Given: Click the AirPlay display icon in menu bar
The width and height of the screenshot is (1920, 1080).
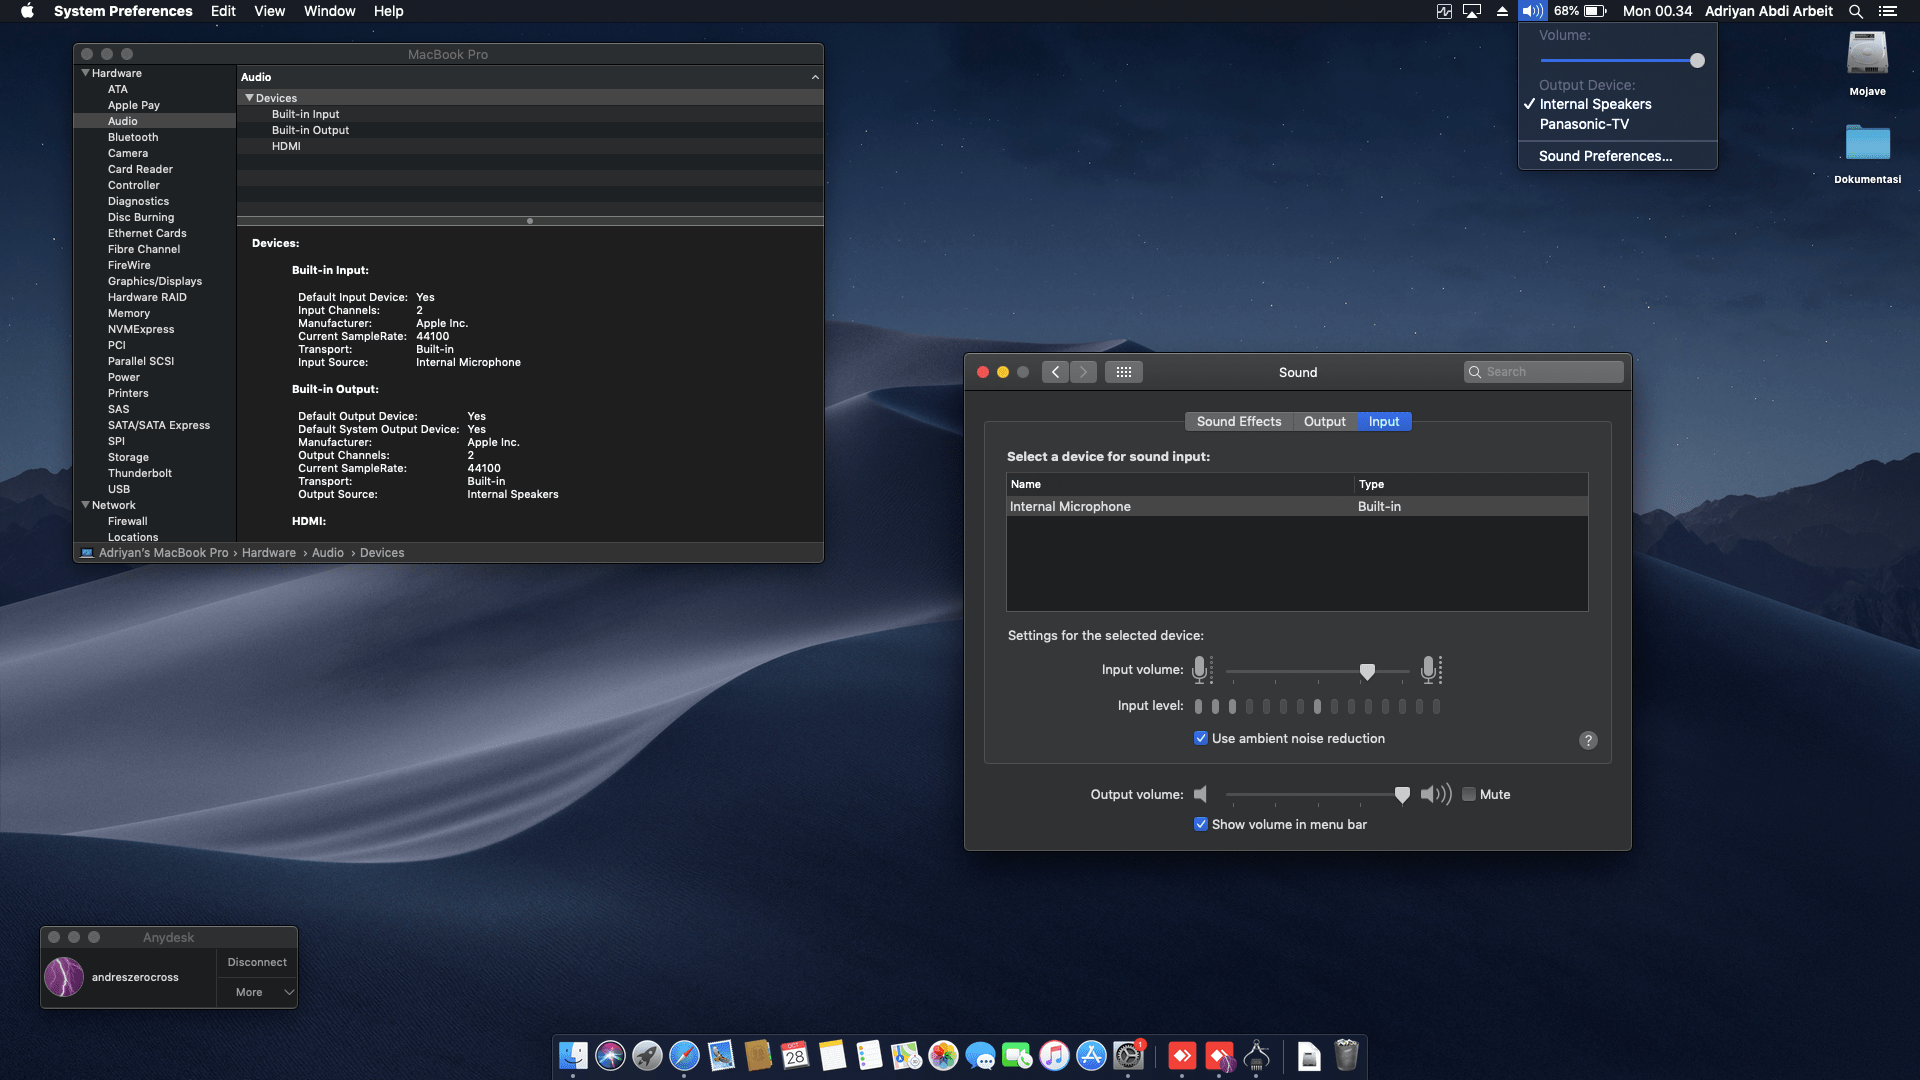Looking at the screenshot, I should (x=1472, y=11).
